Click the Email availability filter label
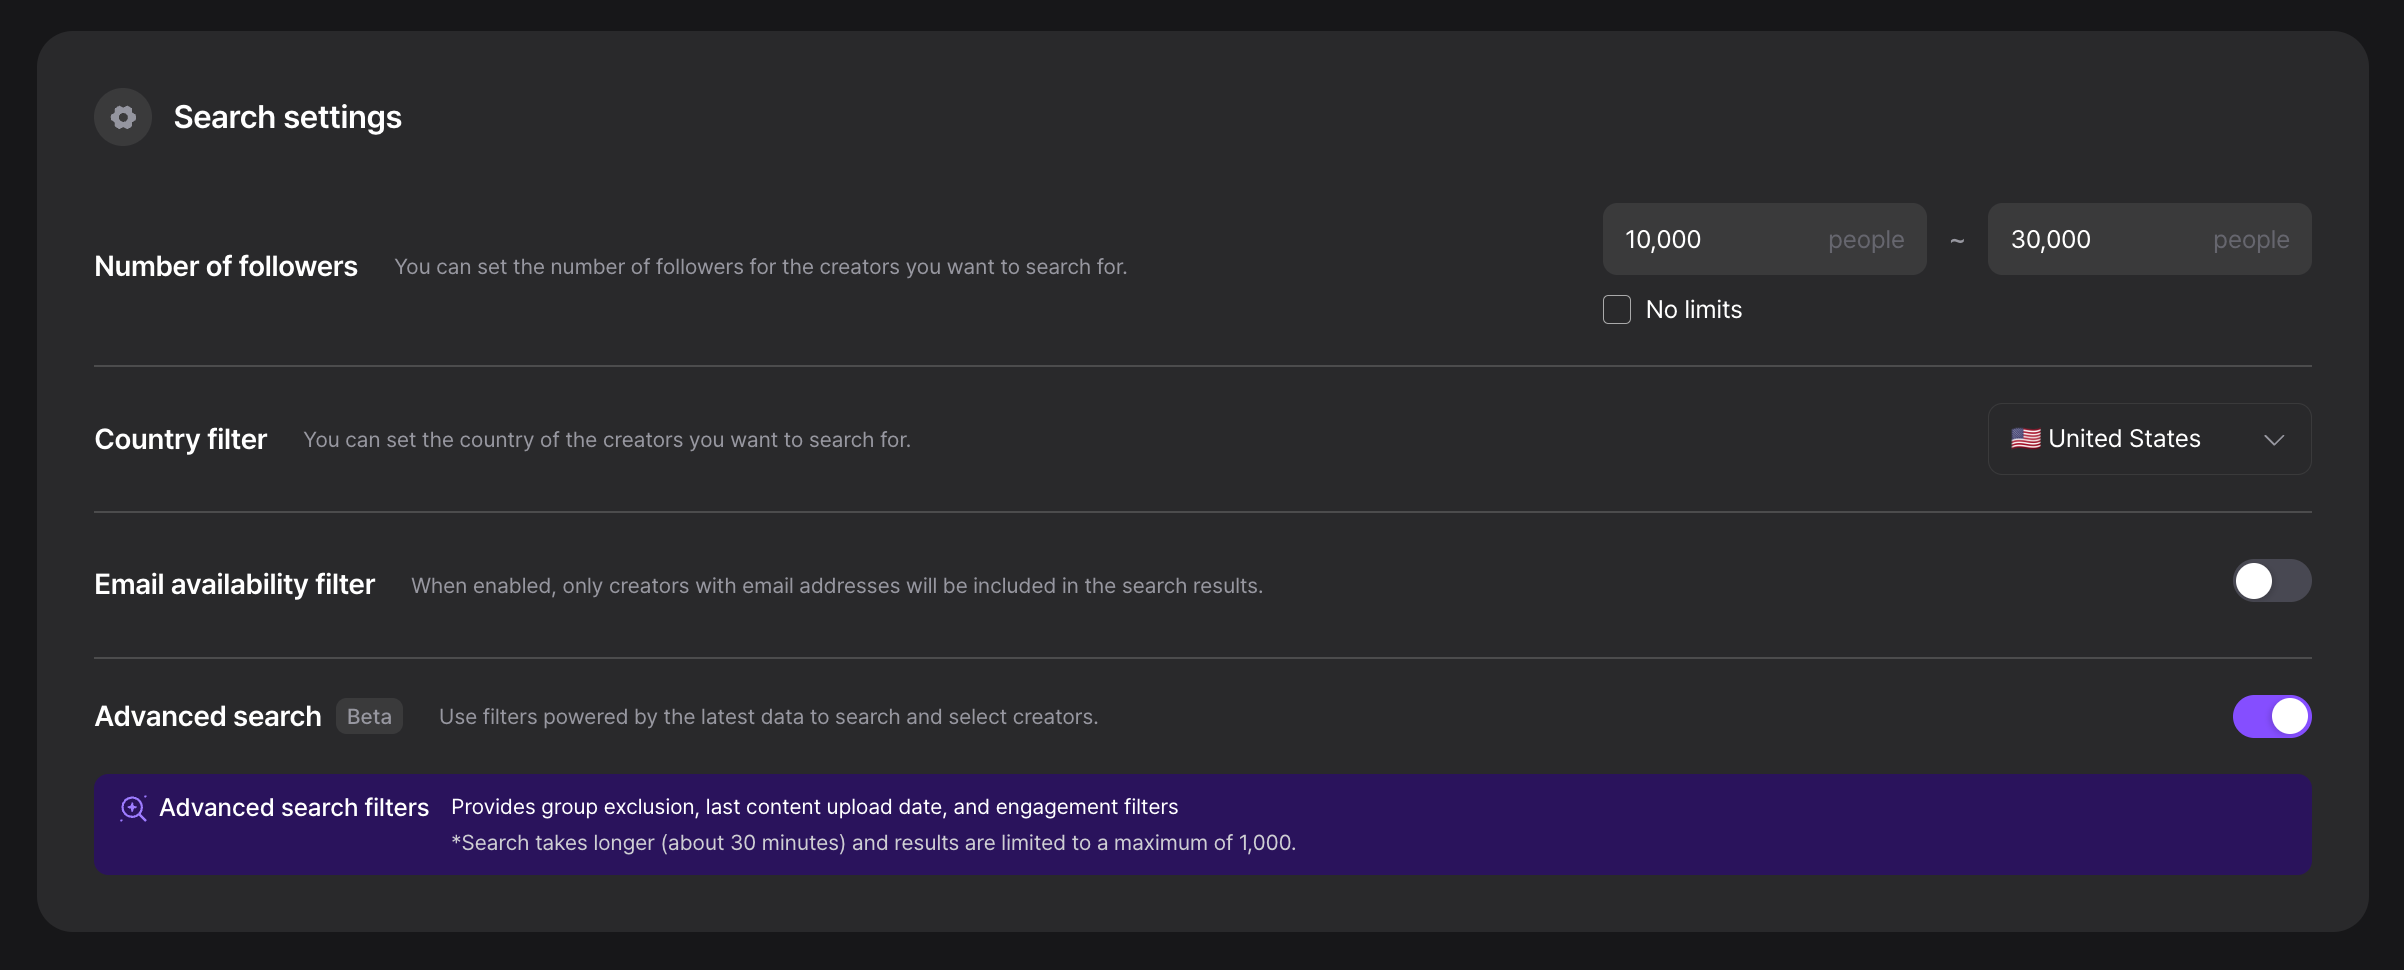Screen dimensions: 2404x970 click(235, 584)
